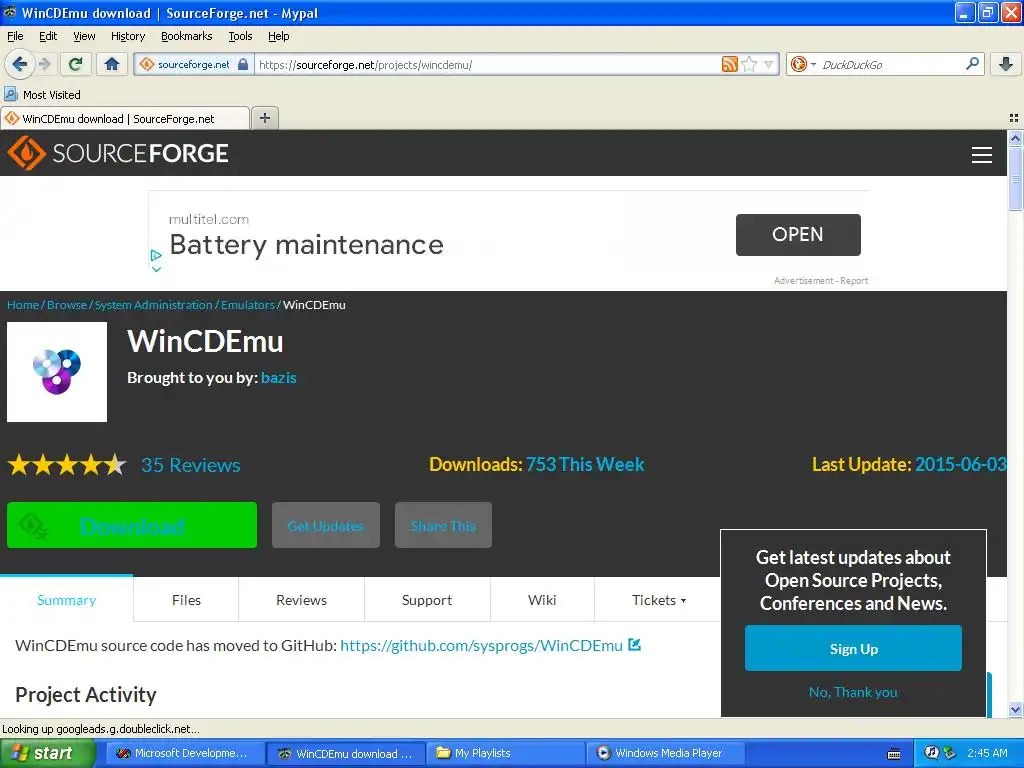Open the Edit menu
1024x768 pixels.
coord(48,36)
